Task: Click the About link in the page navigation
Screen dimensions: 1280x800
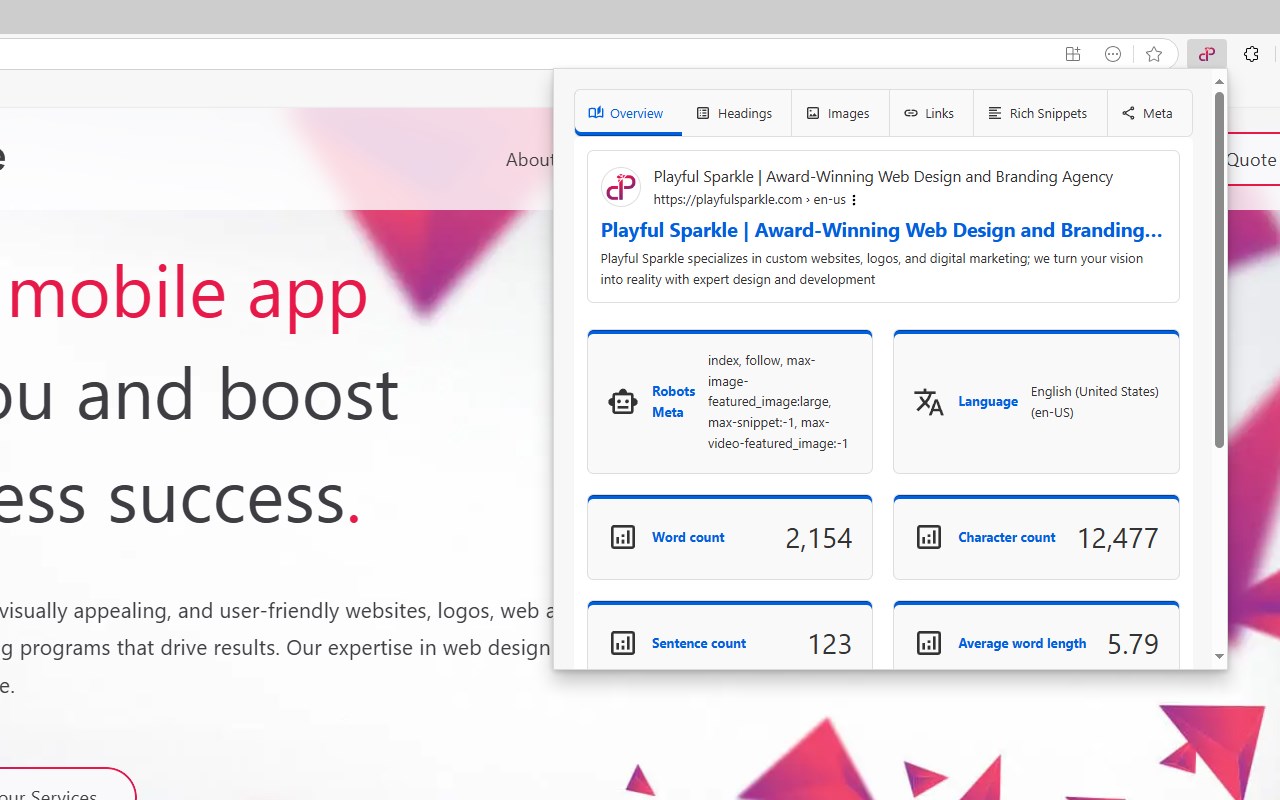Action: point(529,160)
